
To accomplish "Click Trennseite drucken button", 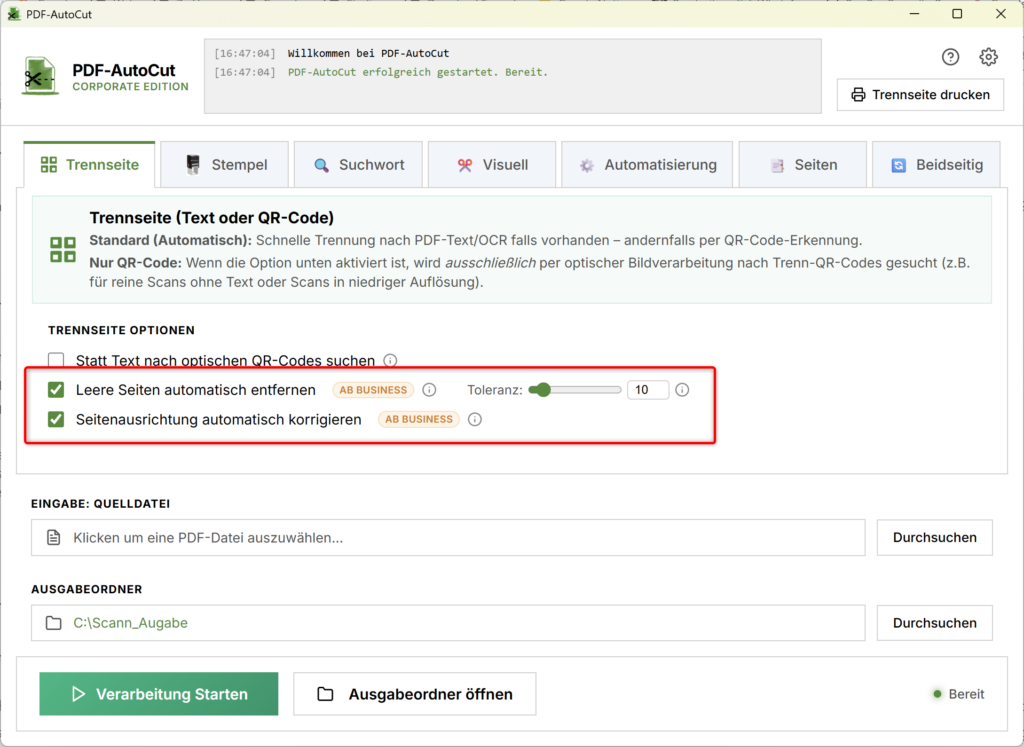I will pyautogui.click(x=920, y=95).
